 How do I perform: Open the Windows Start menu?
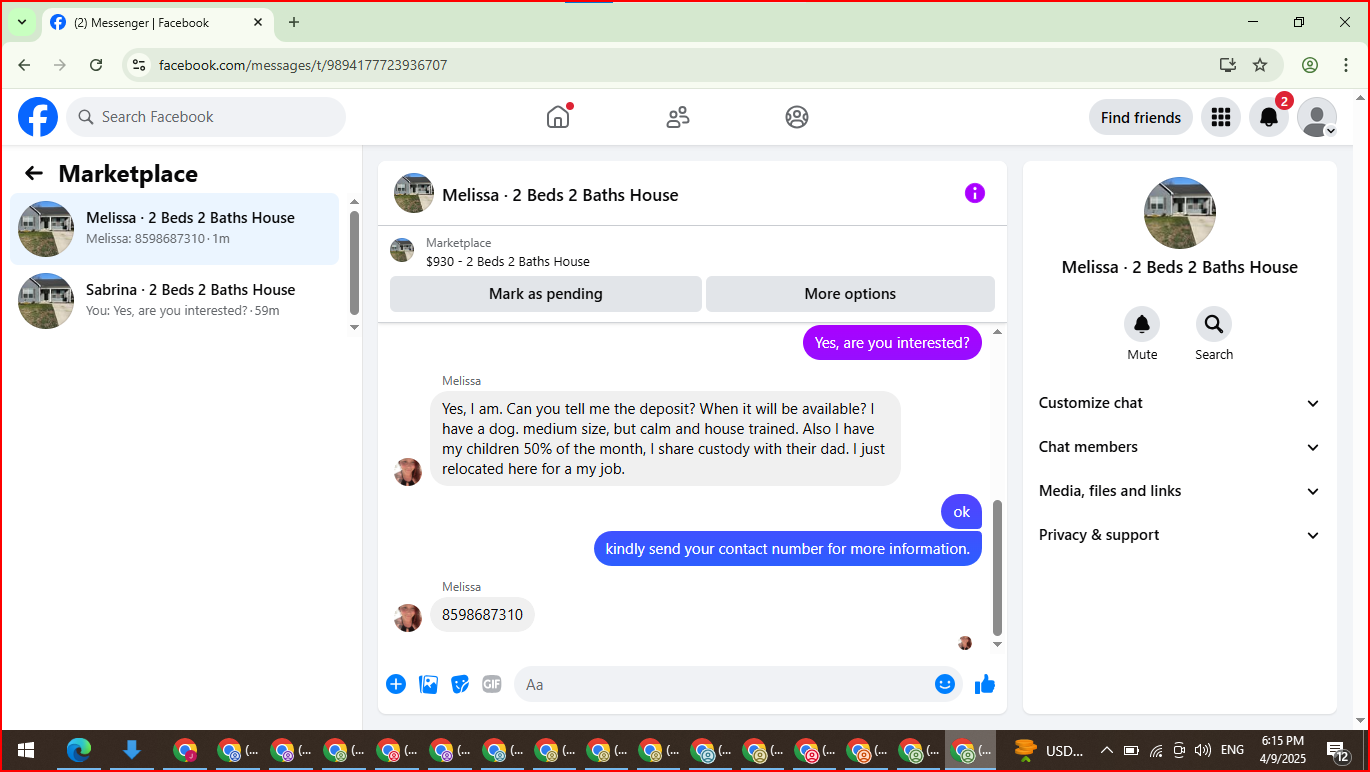click(x=26, y=750)
